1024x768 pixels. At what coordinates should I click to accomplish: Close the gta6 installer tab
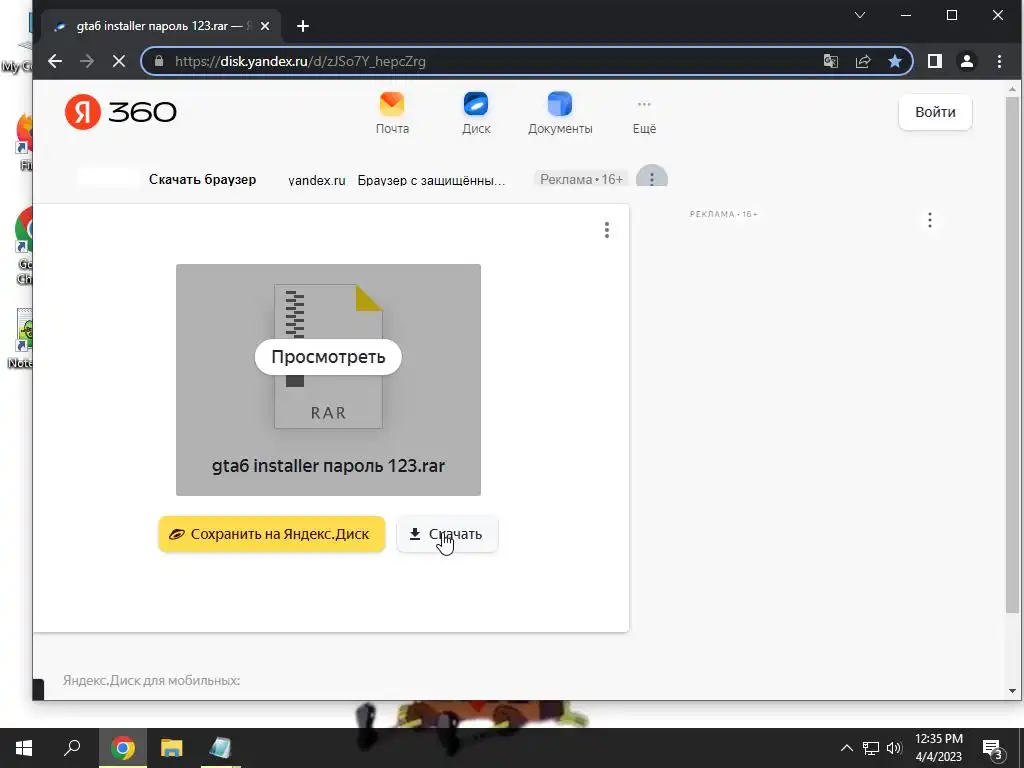pyautogui.click(x=264, y=26)
